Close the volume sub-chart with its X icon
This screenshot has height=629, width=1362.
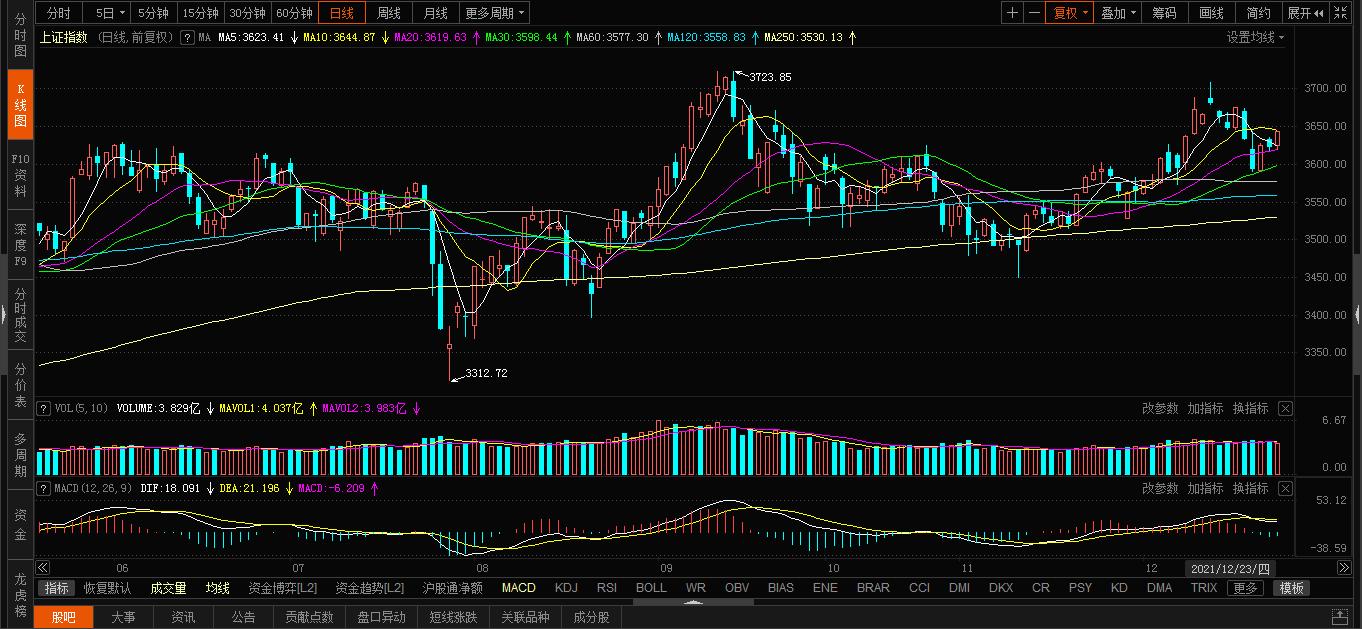1285,408
